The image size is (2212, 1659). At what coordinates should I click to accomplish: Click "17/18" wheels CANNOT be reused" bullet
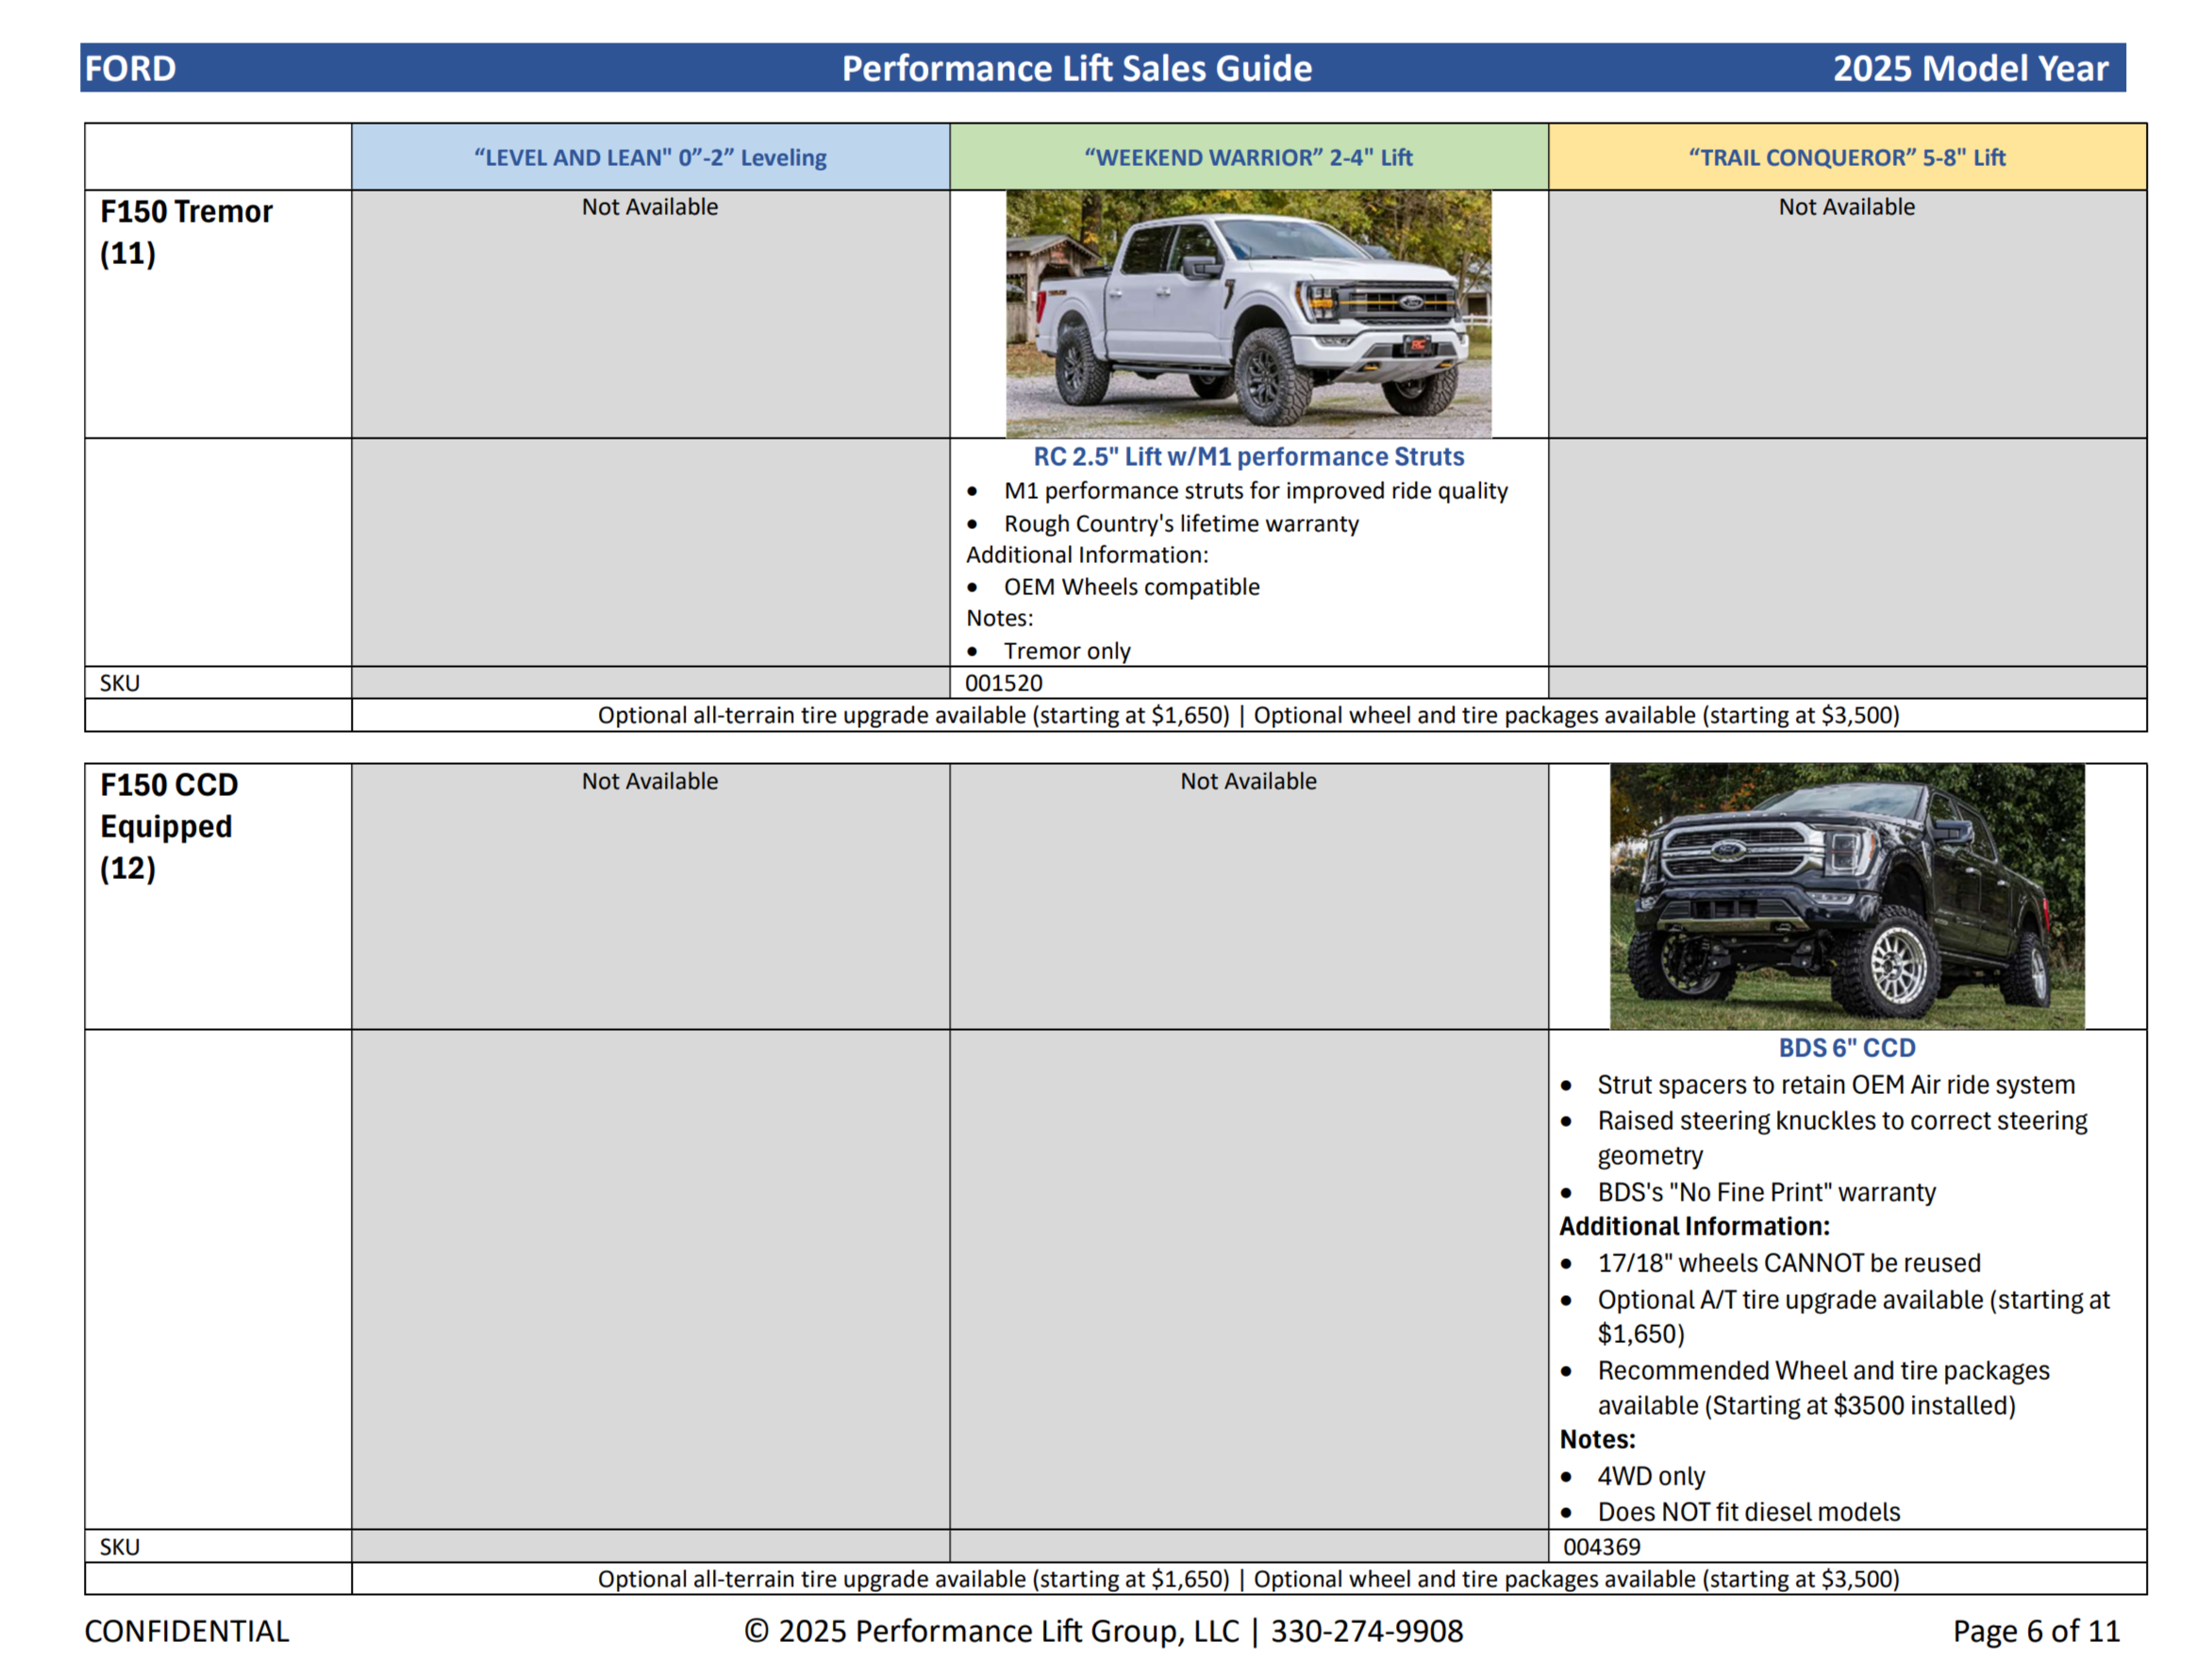1789,1263
